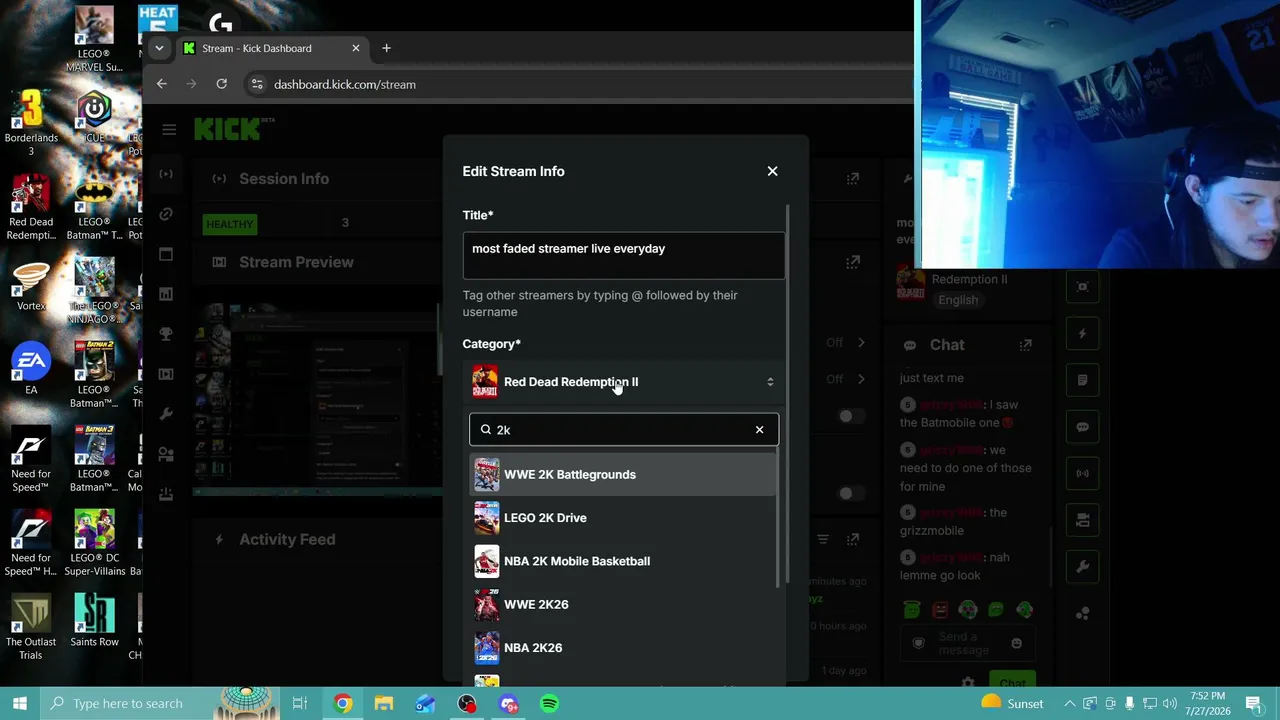Choose NBA 2K Mobile Basketball category
The height and width of the screenshot is (720, 1280).
[x=624, y=561]
